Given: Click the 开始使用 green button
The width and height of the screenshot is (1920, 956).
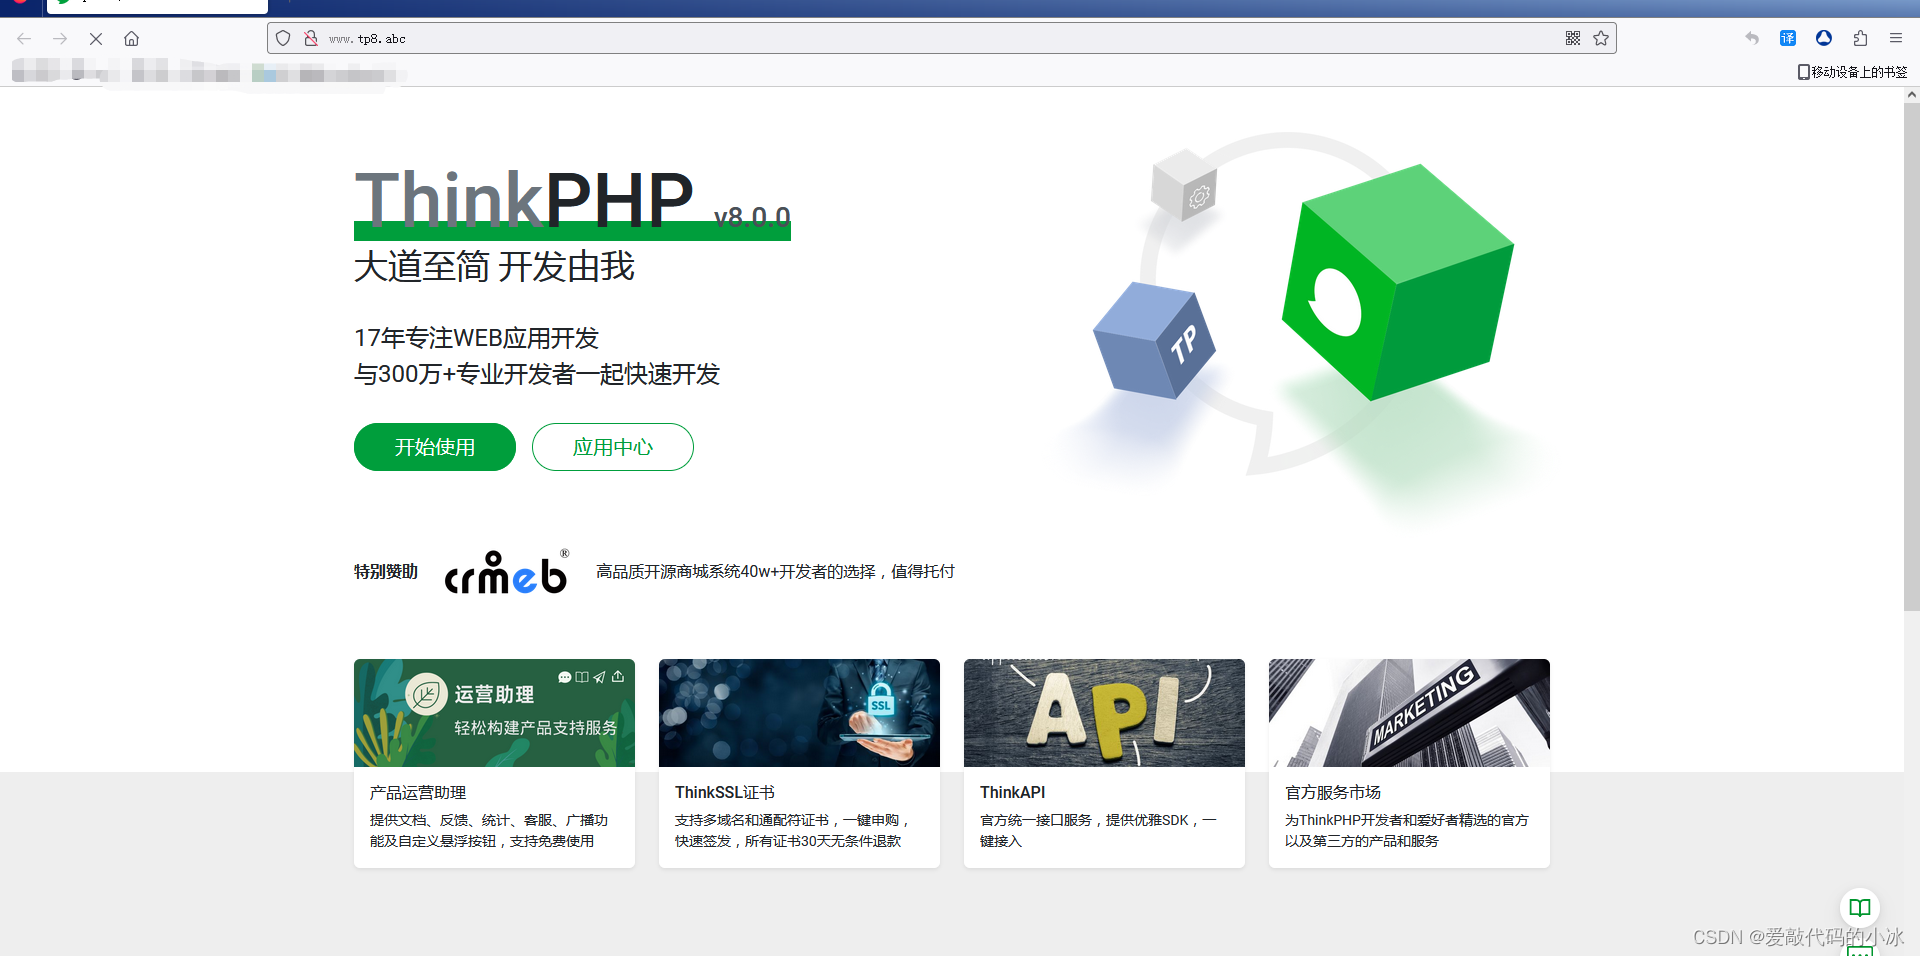Looking at the screenshot, I should coord(435,447).
